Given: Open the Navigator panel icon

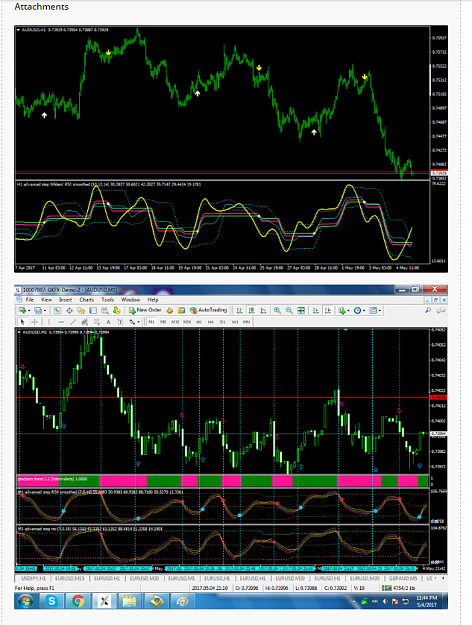Looking at the screenshot, I should (81, 310).
